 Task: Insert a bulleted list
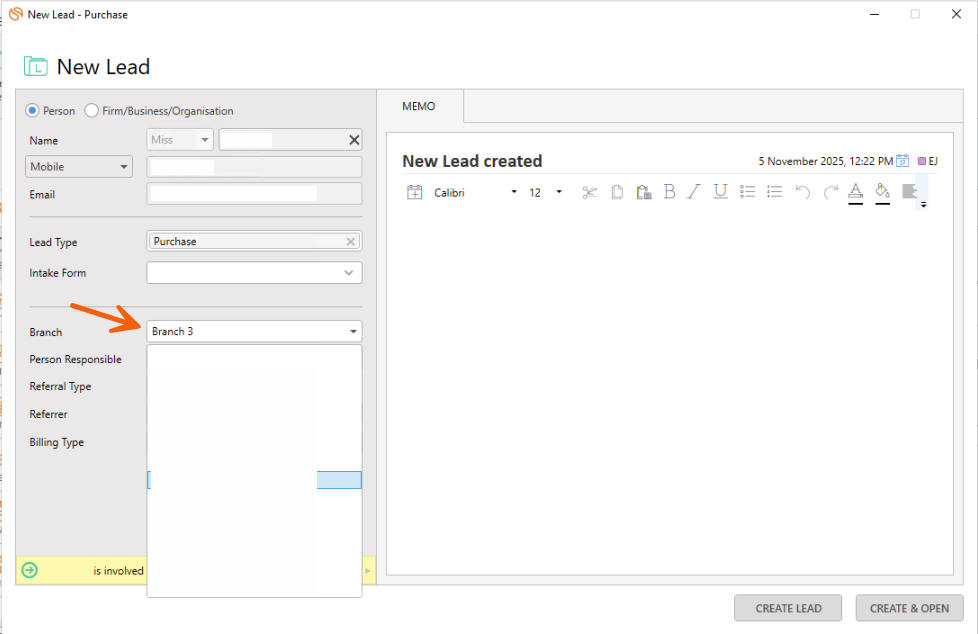[747, 192]
